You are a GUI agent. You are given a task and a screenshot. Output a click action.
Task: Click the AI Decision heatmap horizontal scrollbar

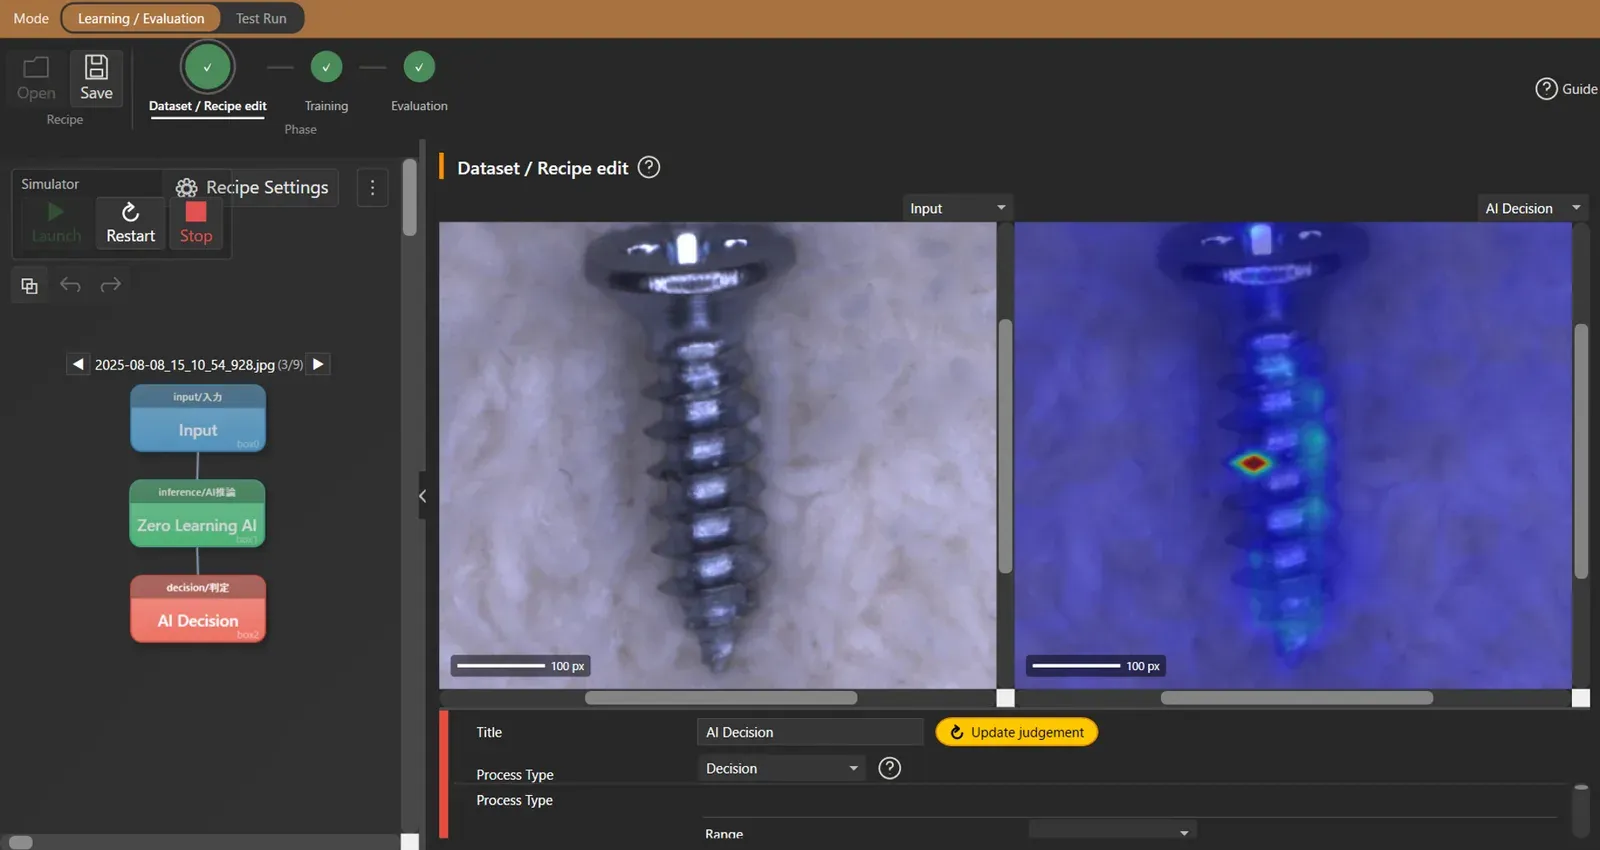point(1297,698)
